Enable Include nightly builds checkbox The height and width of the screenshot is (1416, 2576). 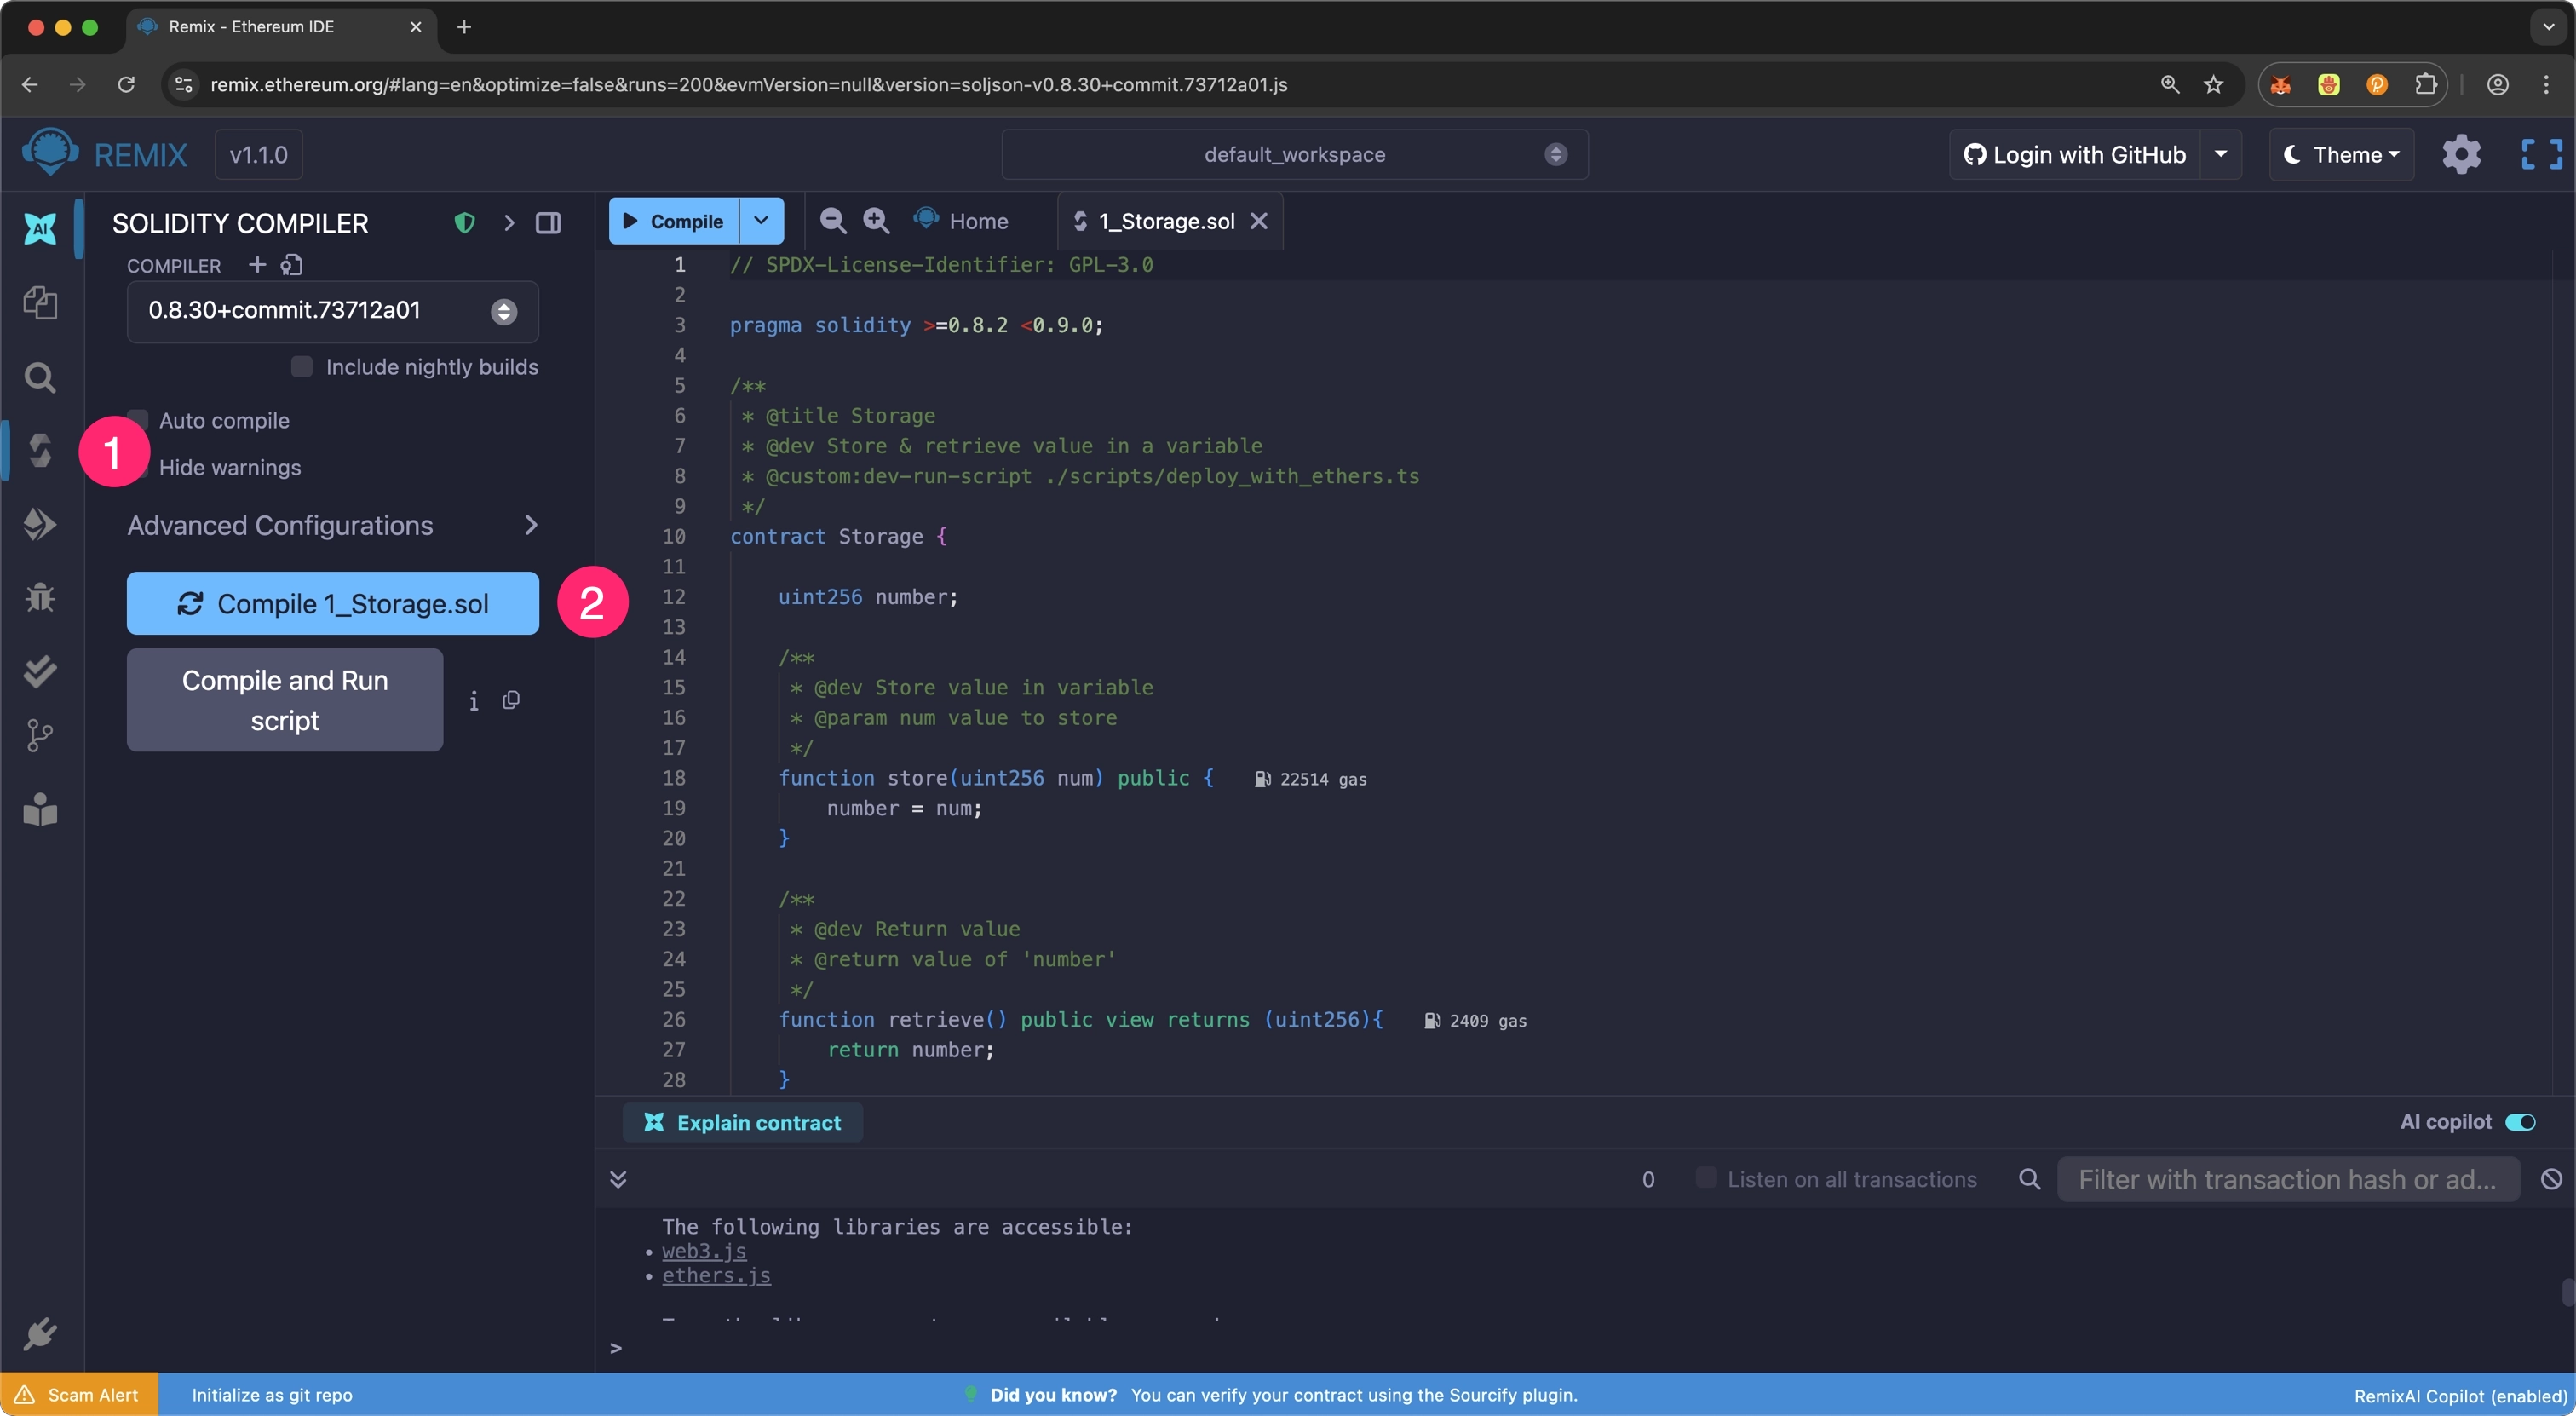click(301, 367)
